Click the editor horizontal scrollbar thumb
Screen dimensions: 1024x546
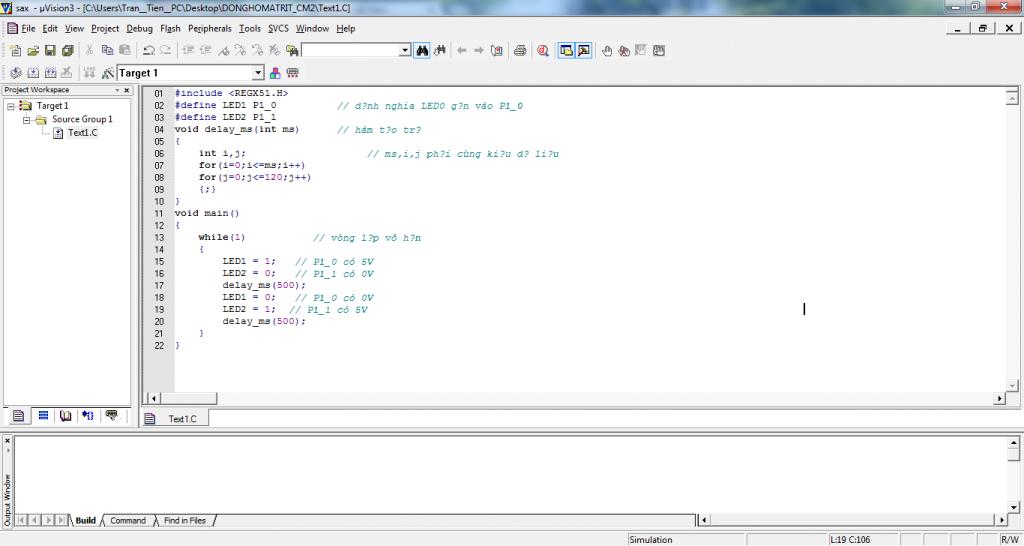pos(189,398)
